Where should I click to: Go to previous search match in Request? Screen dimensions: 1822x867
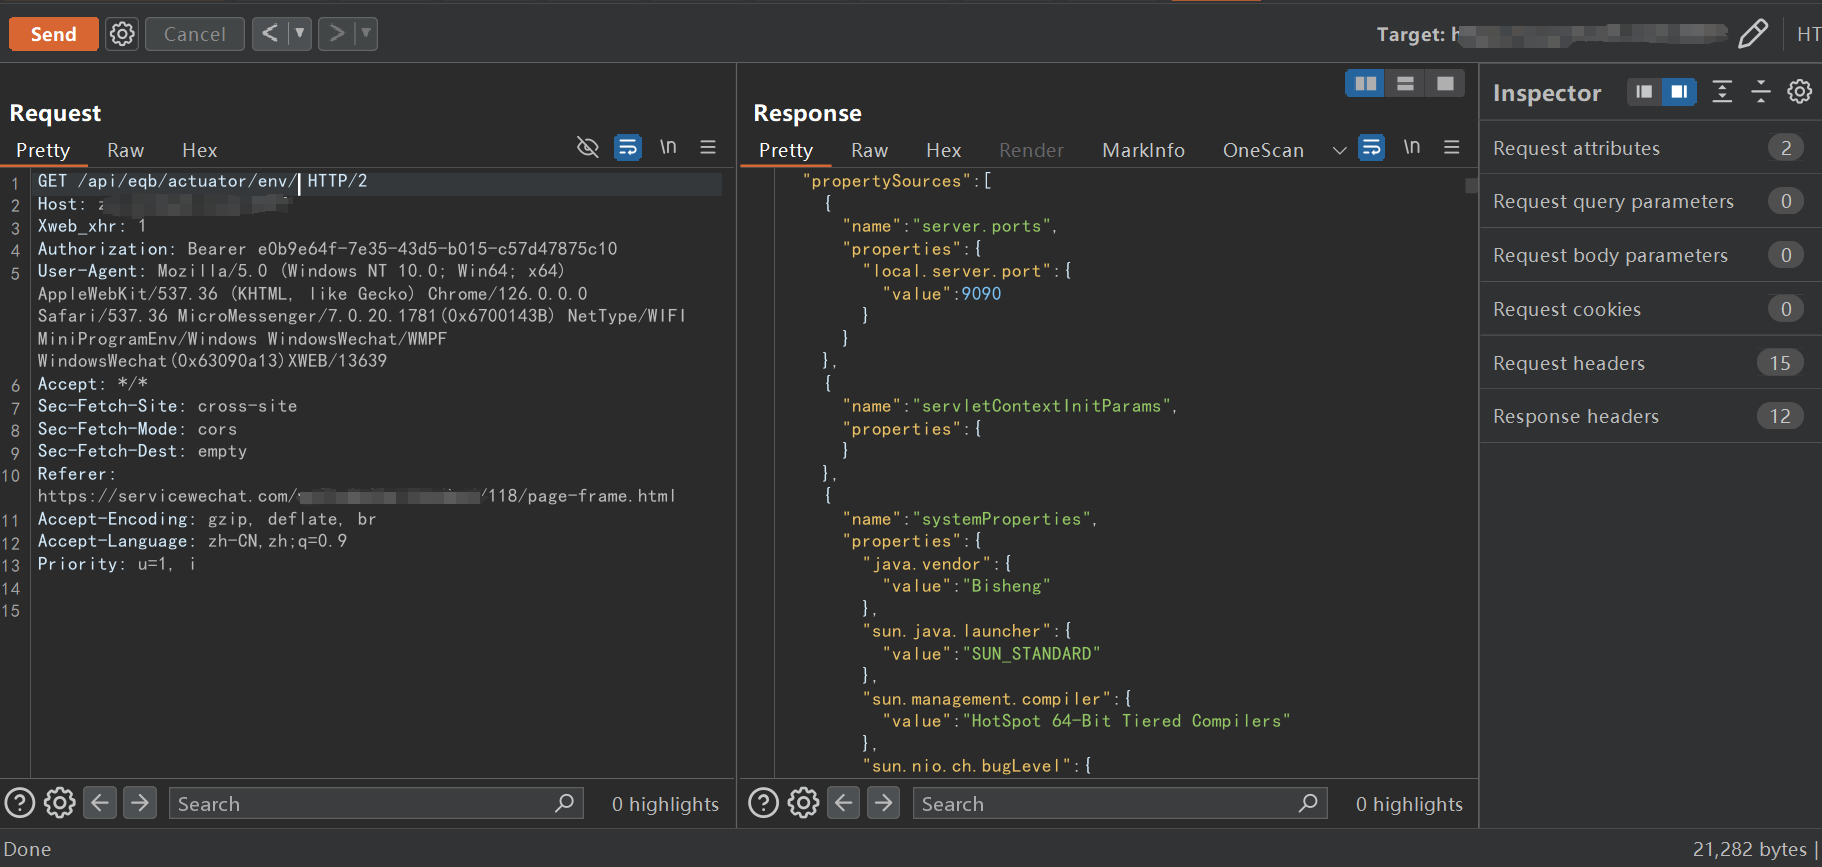tap(100, 803)
